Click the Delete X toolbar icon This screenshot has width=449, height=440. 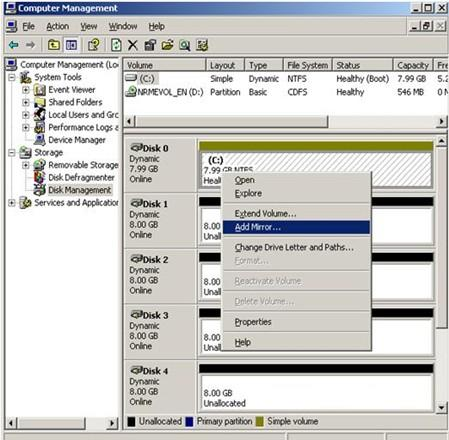coord(133,45)
